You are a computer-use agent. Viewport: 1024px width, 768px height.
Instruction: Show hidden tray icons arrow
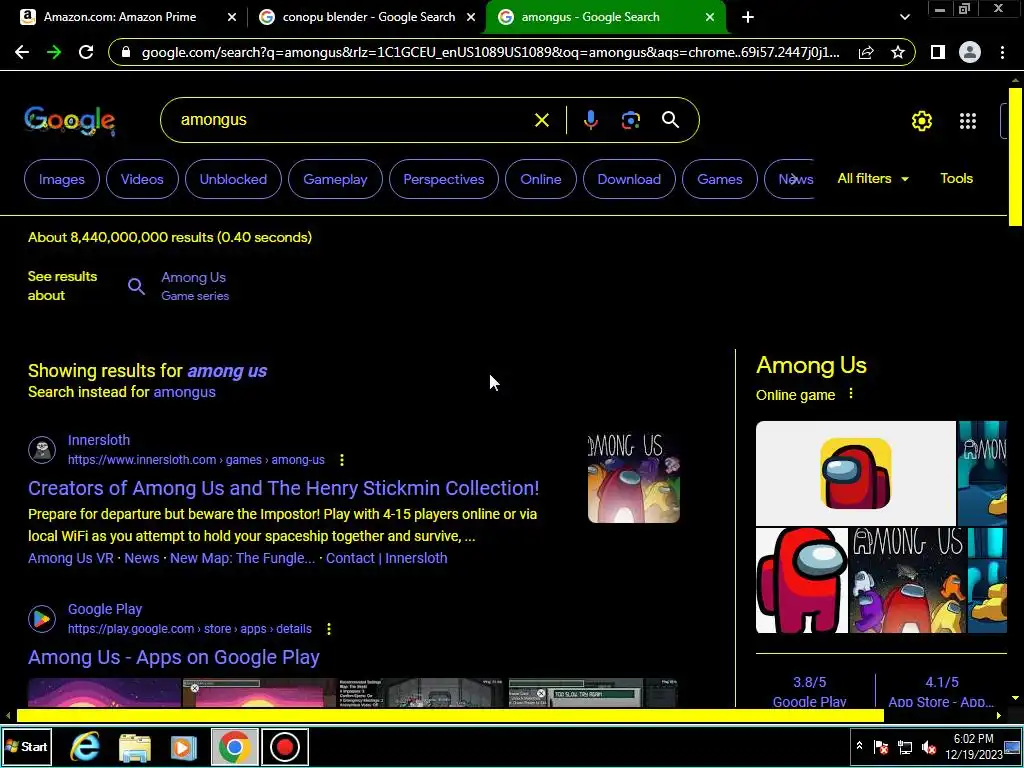(x=859, y=746)
